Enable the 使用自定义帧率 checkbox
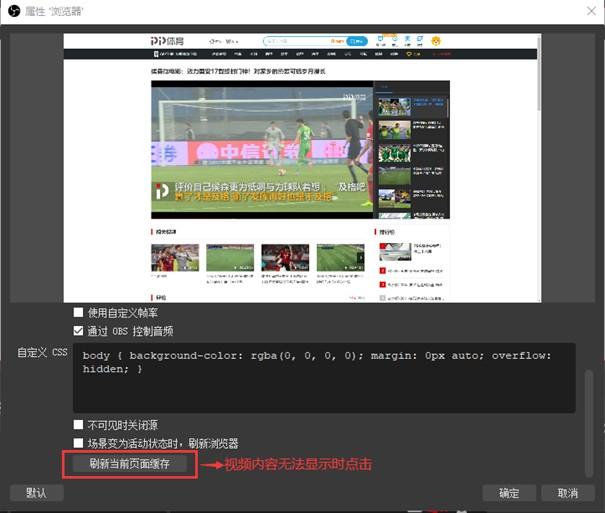 (x=78, y=312)
